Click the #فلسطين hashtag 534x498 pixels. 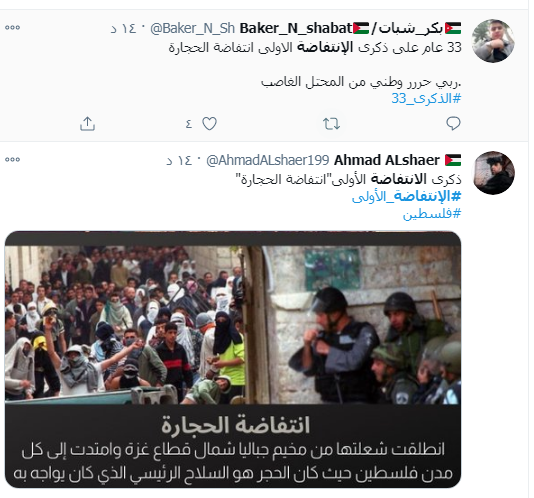tap(431, 214)
